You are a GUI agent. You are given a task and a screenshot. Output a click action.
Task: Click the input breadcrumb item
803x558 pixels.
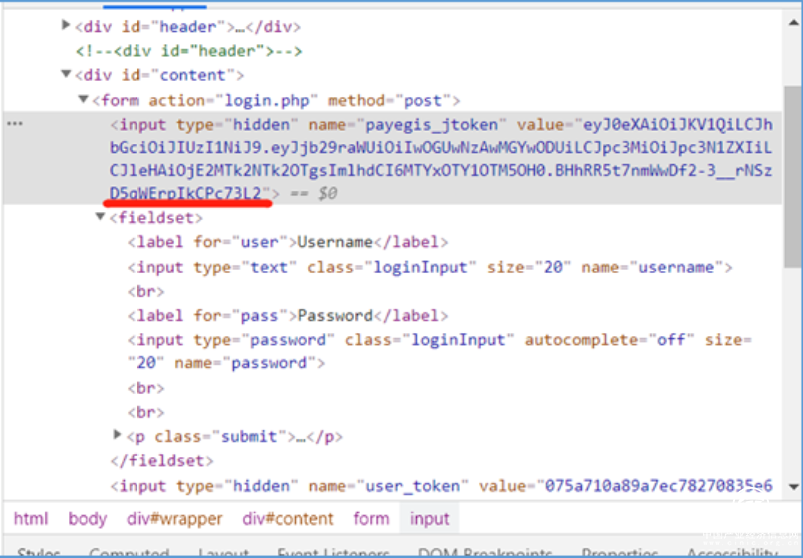(x=430, y=518)
